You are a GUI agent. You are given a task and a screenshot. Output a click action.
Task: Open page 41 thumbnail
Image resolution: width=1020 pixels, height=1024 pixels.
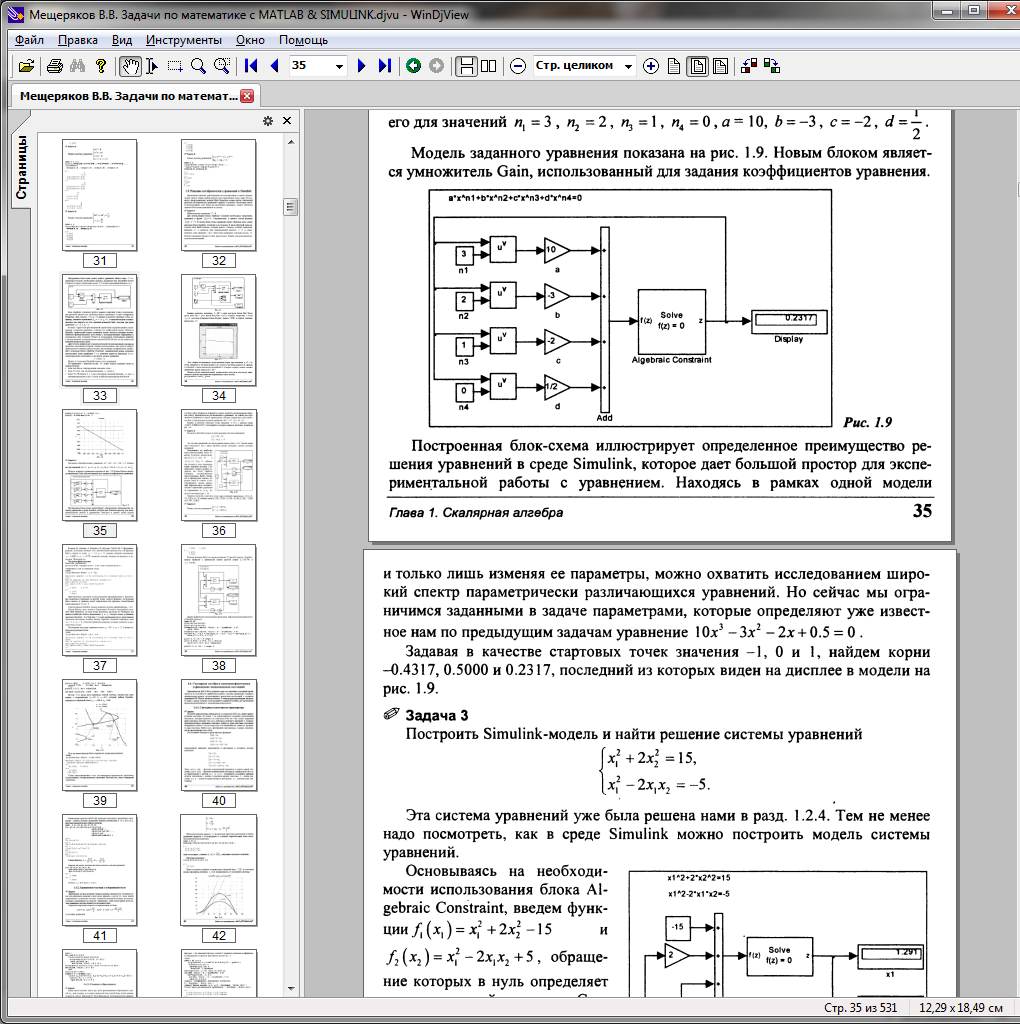click(x=100, y=871)
